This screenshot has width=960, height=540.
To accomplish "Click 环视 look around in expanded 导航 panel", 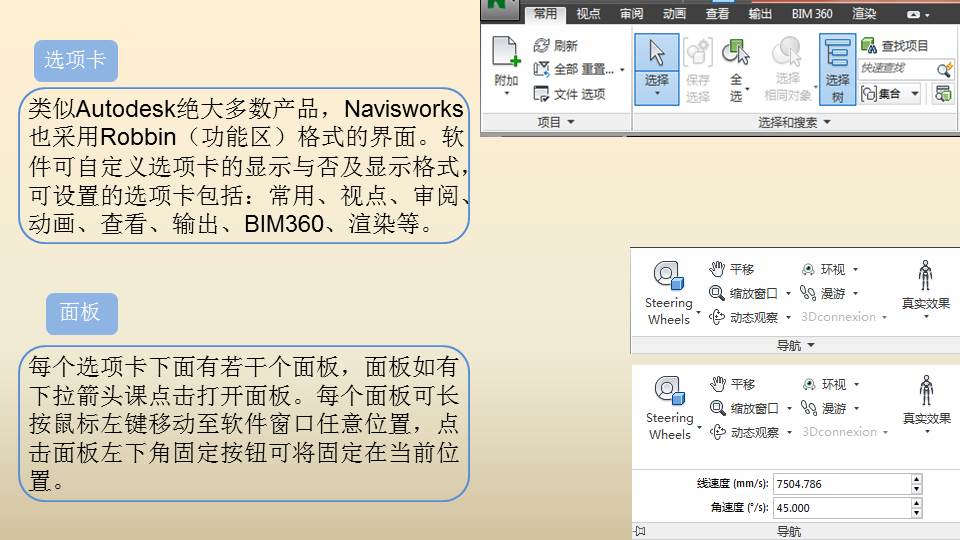I will pyautogui.click(x=825, y=384).
